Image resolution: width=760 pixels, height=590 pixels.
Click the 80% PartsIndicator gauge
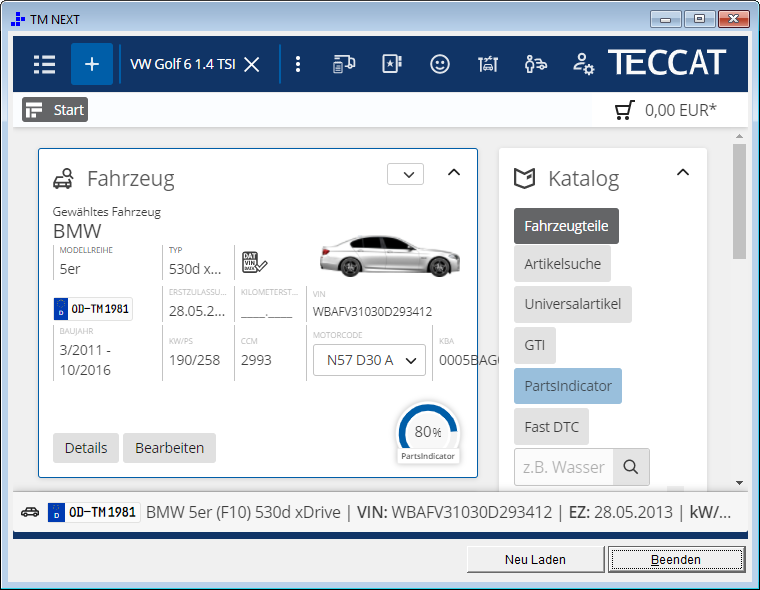(x=428, y=431)
